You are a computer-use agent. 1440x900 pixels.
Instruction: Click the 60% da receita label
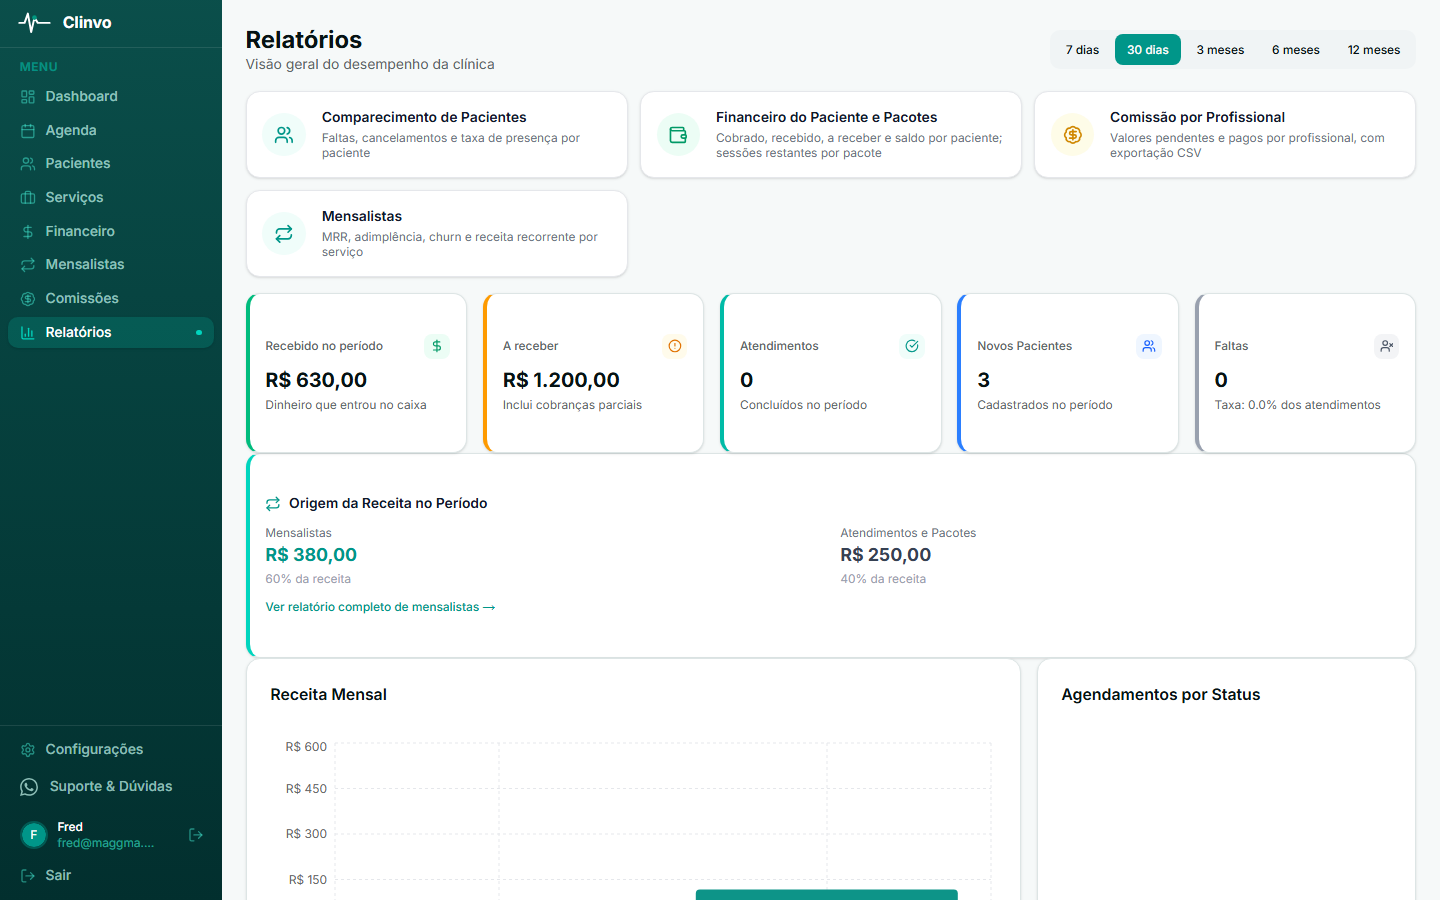coord(308,580)
